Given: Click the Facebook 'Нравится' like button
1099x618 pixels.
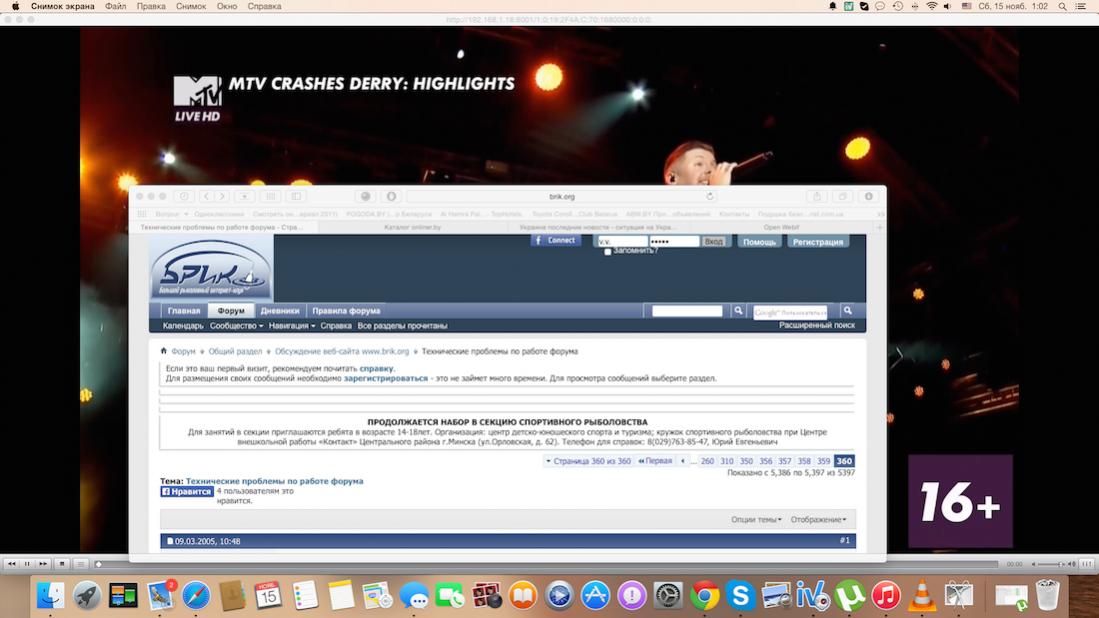Looking at the screenshot, I should [188, 492].
